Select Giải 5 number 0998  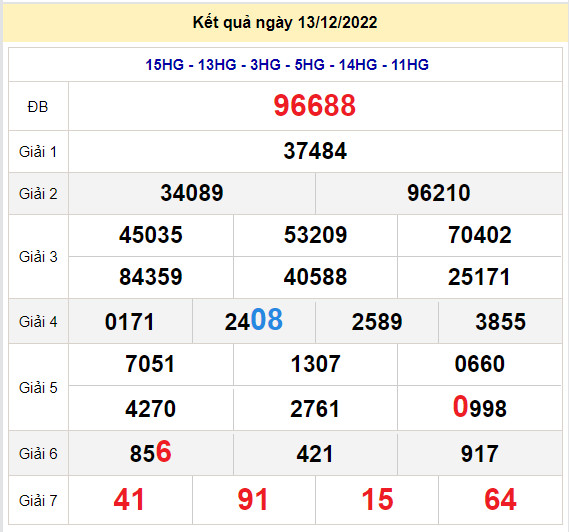479,407
